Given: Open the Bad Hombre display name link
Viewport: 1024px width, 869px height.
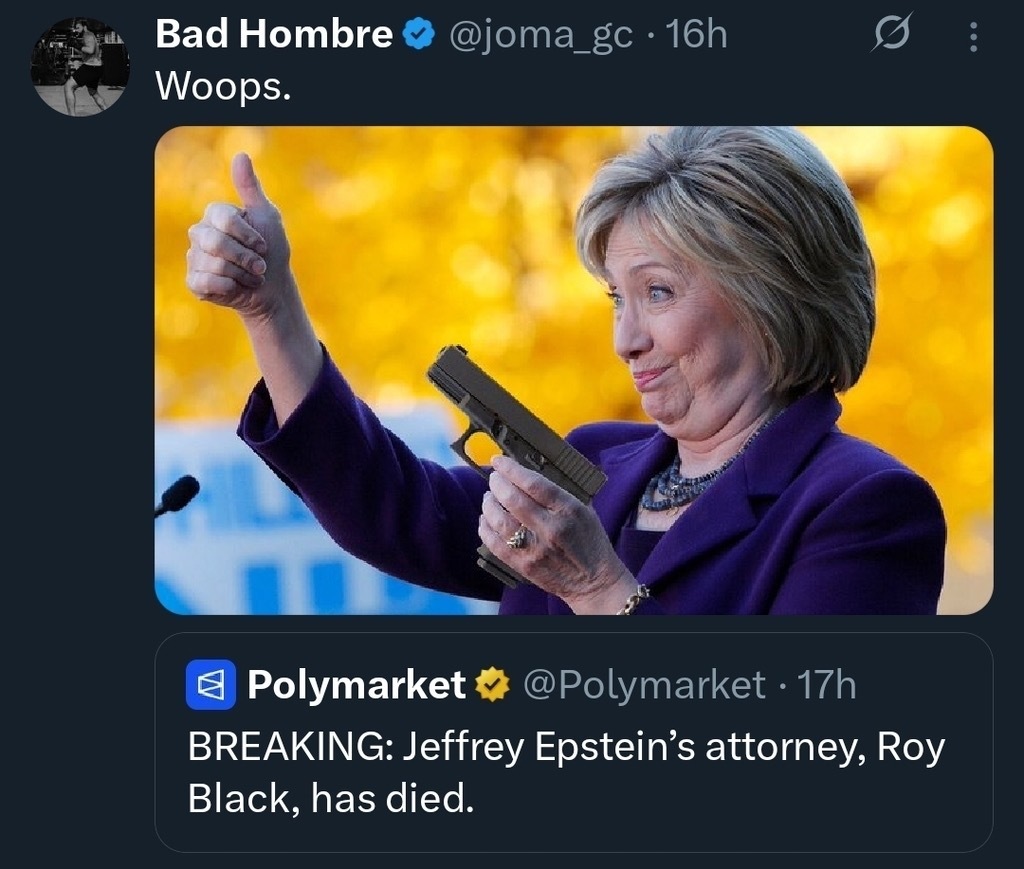Looking at the screenshot, I should (x=275, y=36).
